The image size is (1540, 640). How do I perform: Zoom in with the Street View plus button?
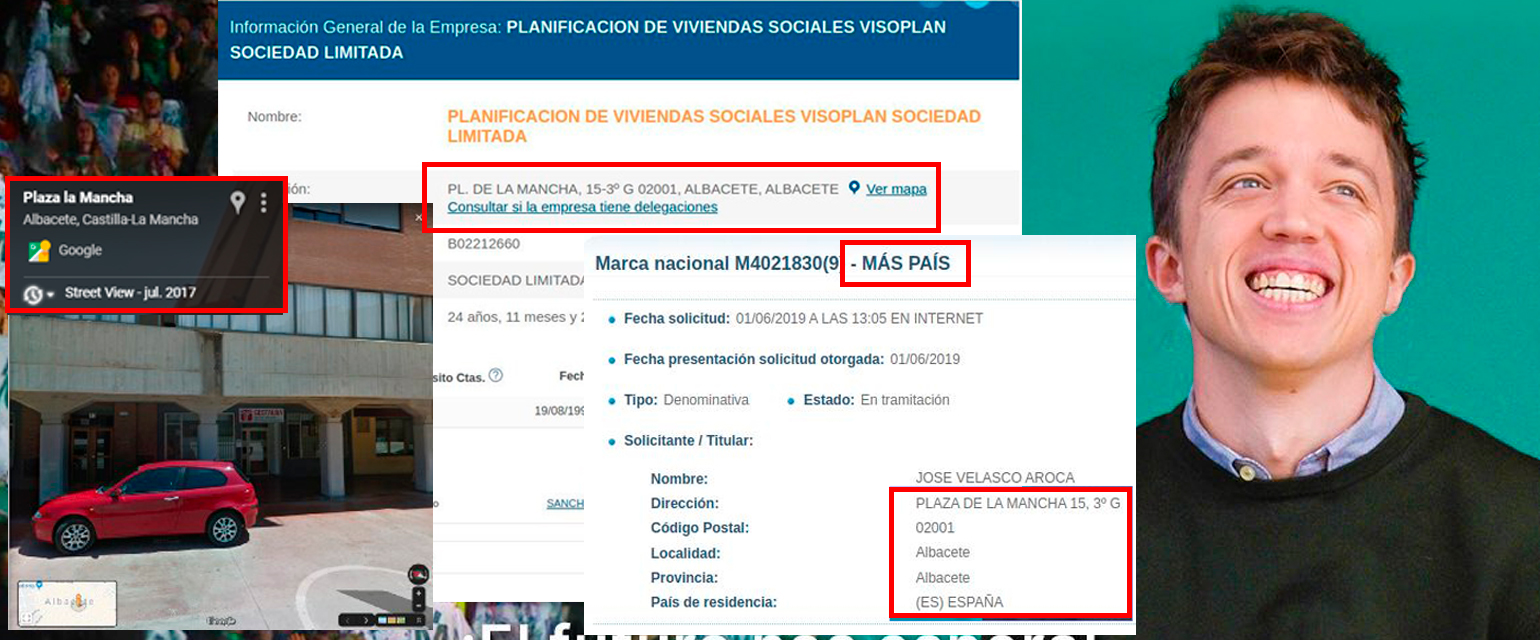(x=419, y=593)
